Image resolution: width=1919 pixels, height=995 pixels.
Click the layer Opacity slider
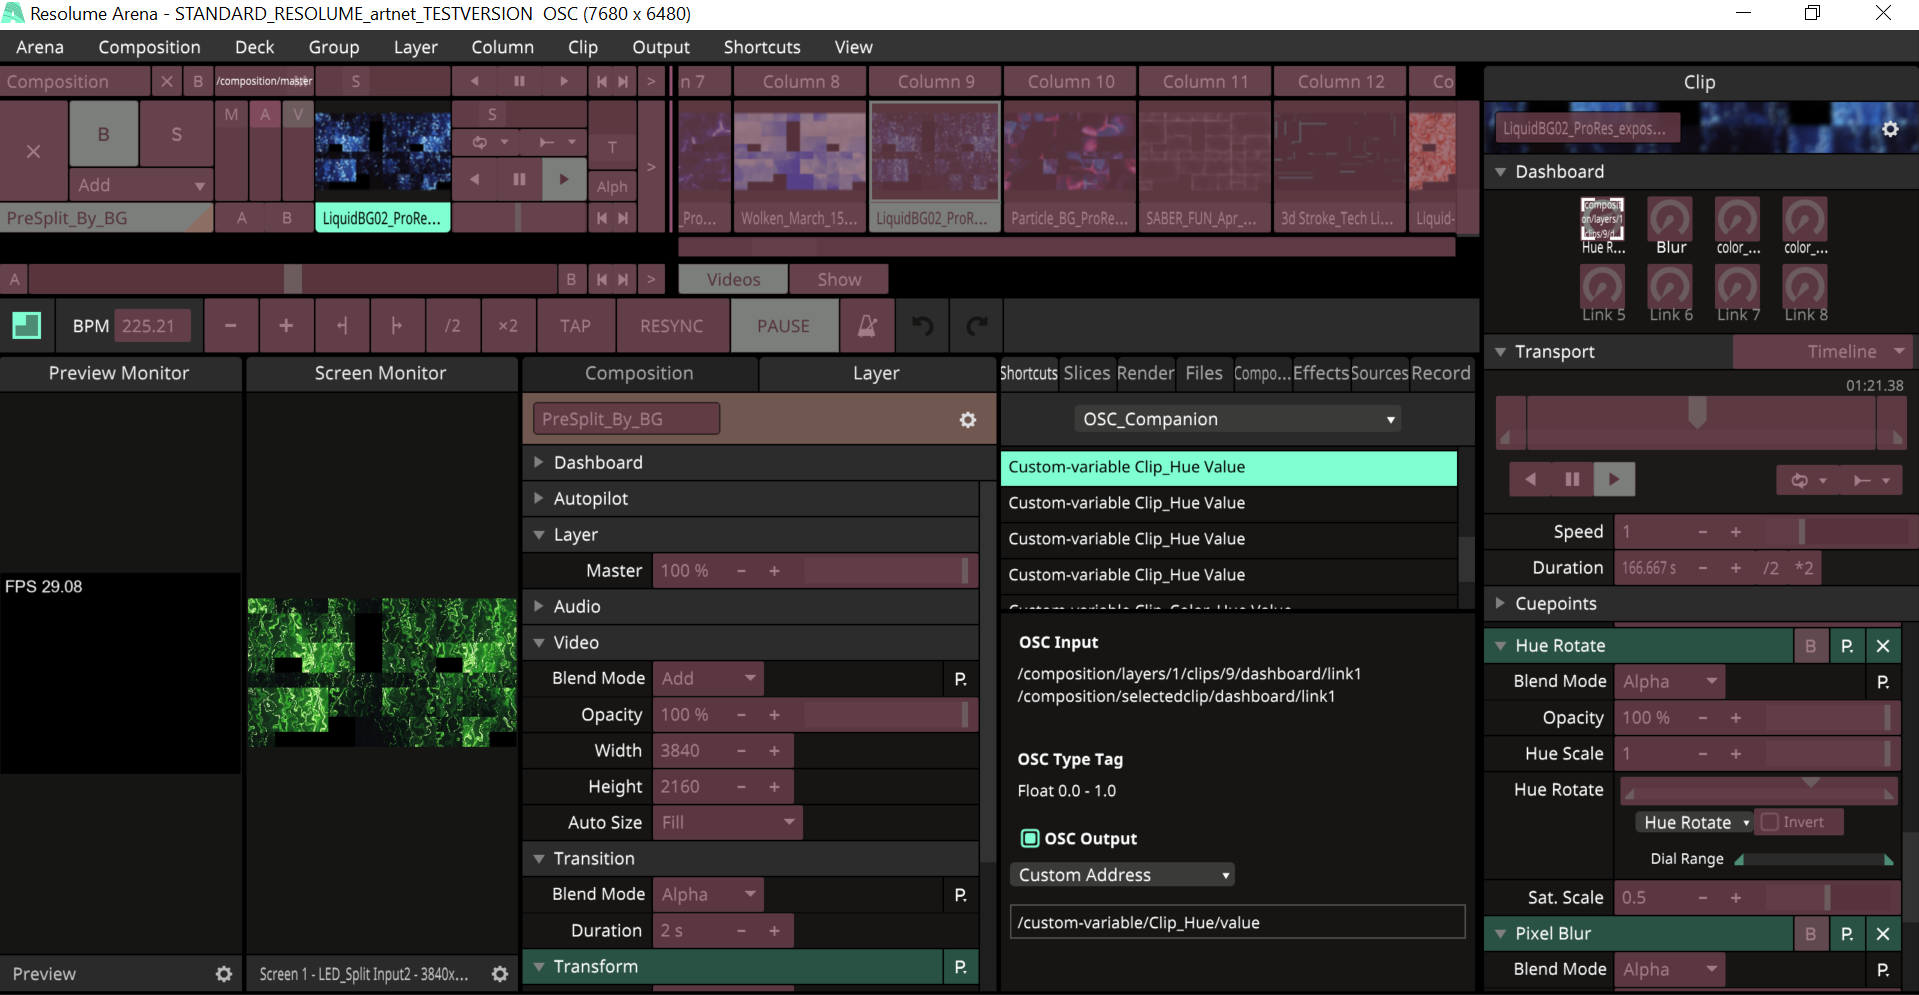click(884, 715)
